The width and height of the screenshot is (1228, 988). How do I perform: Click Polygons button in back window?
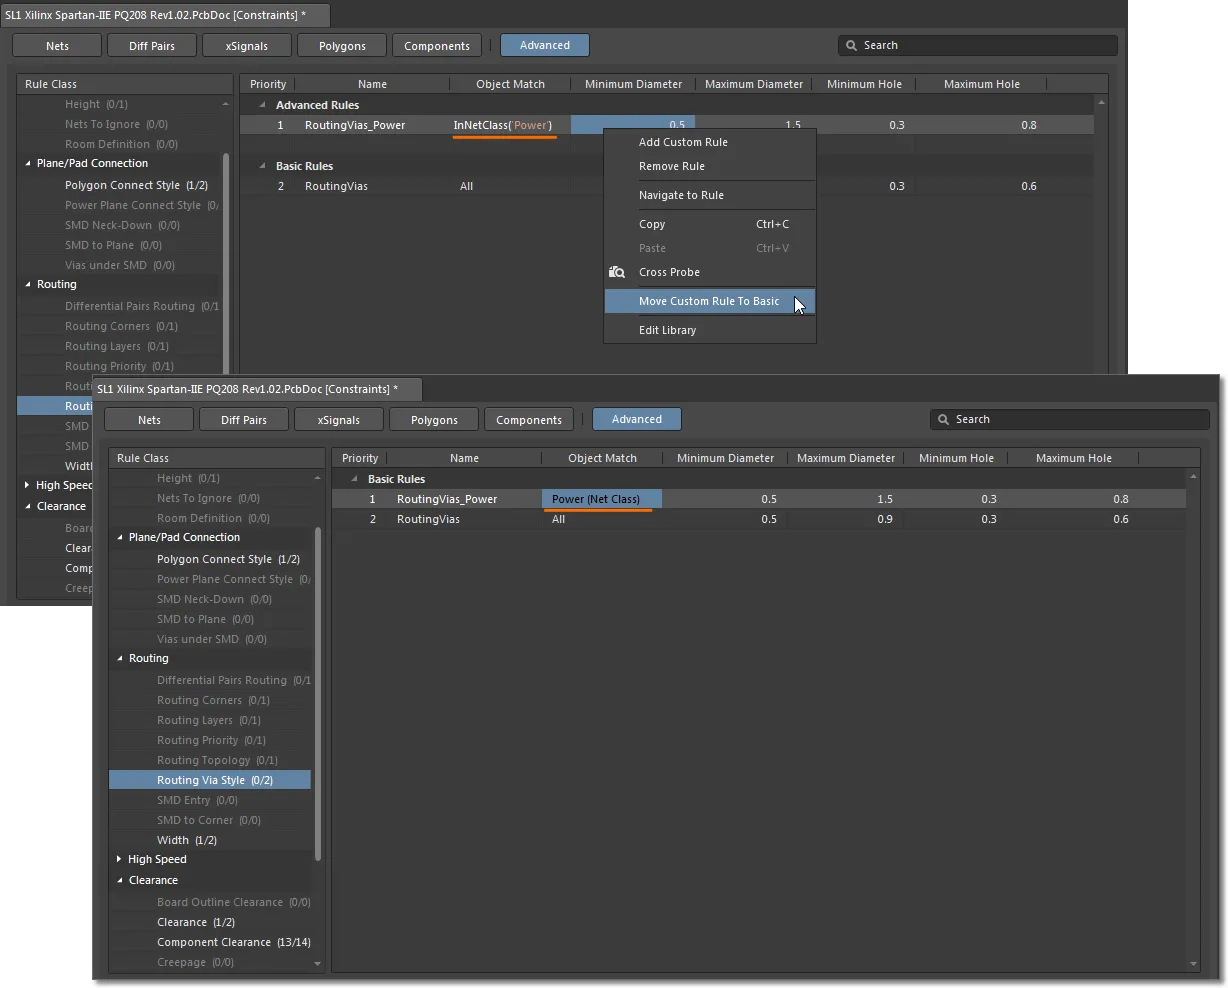tap(342, 45)
